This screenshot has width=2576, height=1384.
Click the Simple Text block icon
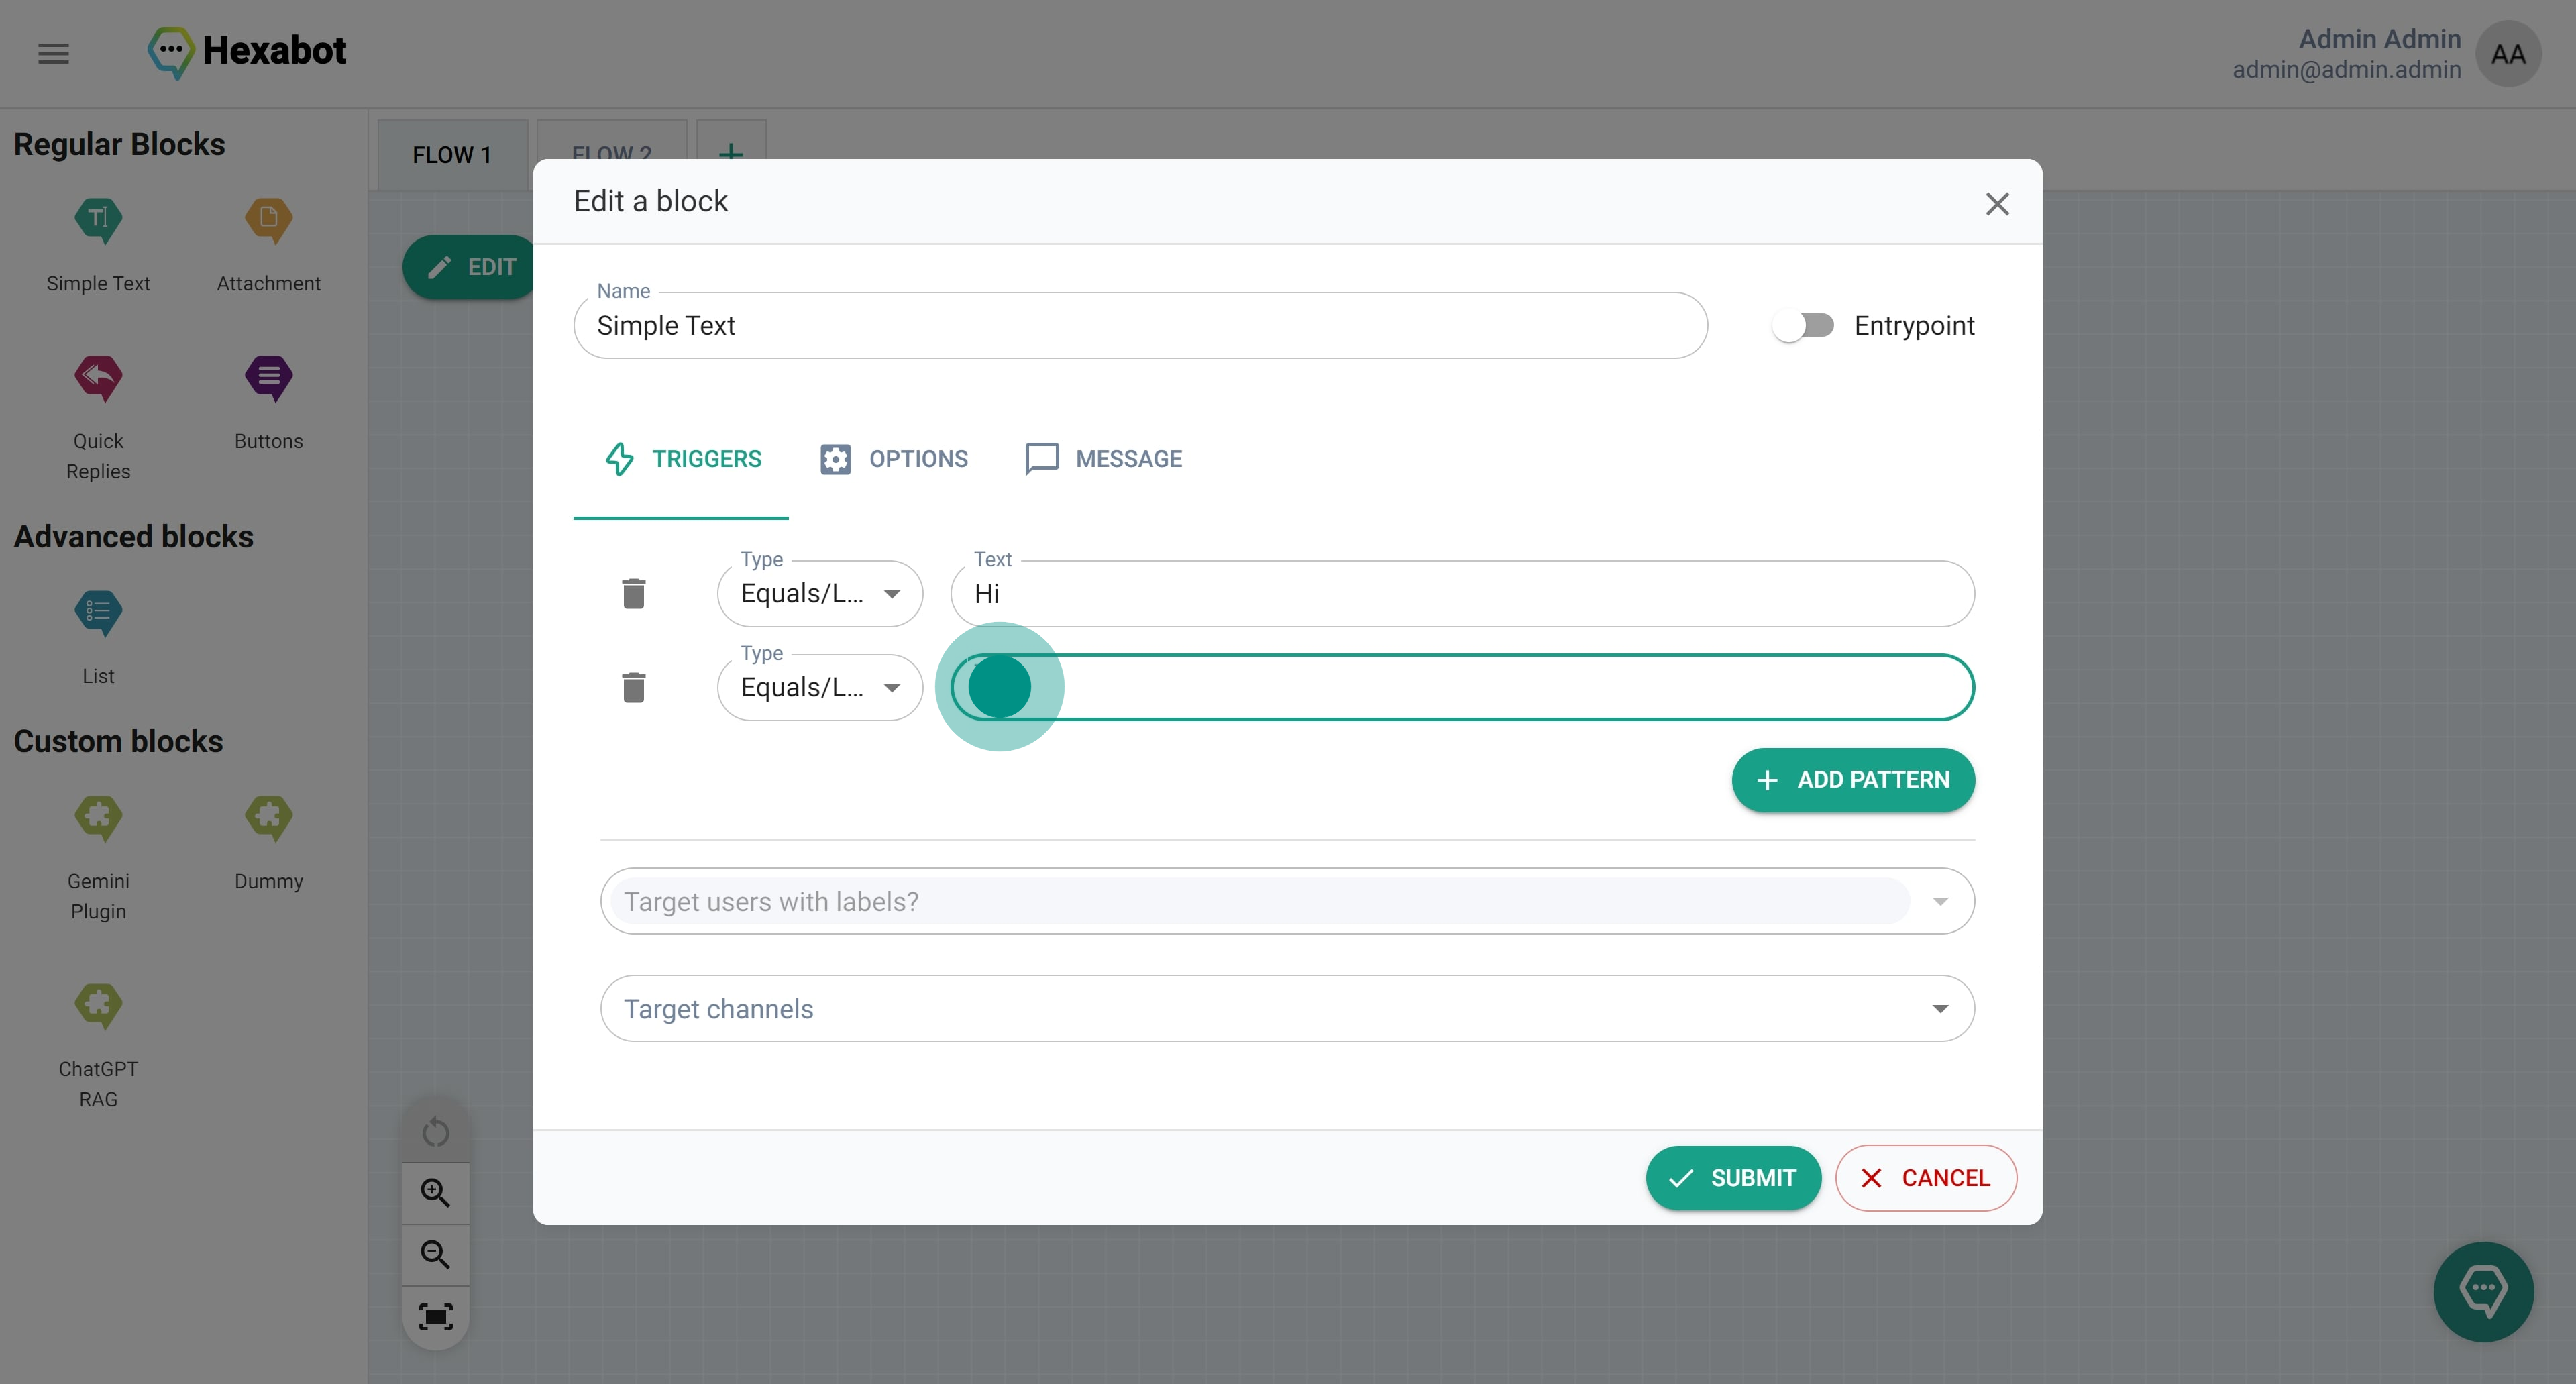(98, 220)
